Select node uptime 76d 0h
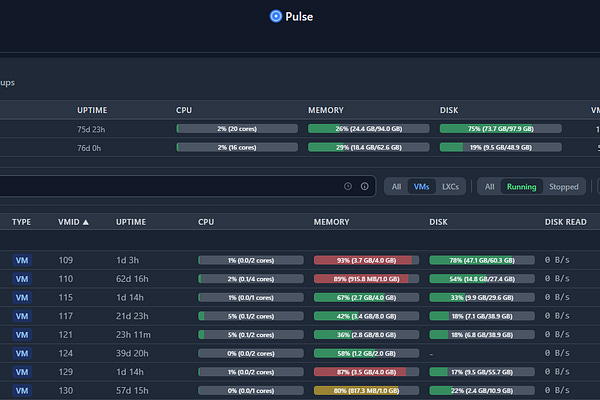This screenshot has width=600, height=400. coord(89,148)
